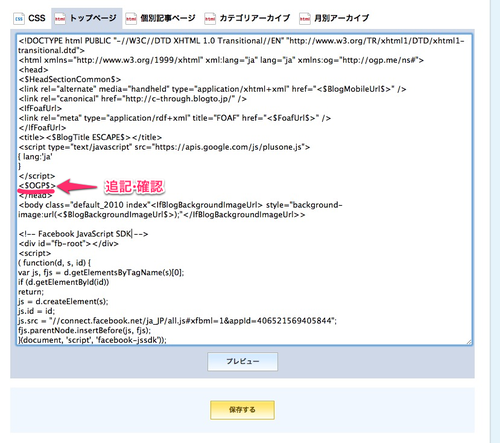This screenshot has height=443, width=500.
Task: Click the return; line
Action: coord(31,292)
